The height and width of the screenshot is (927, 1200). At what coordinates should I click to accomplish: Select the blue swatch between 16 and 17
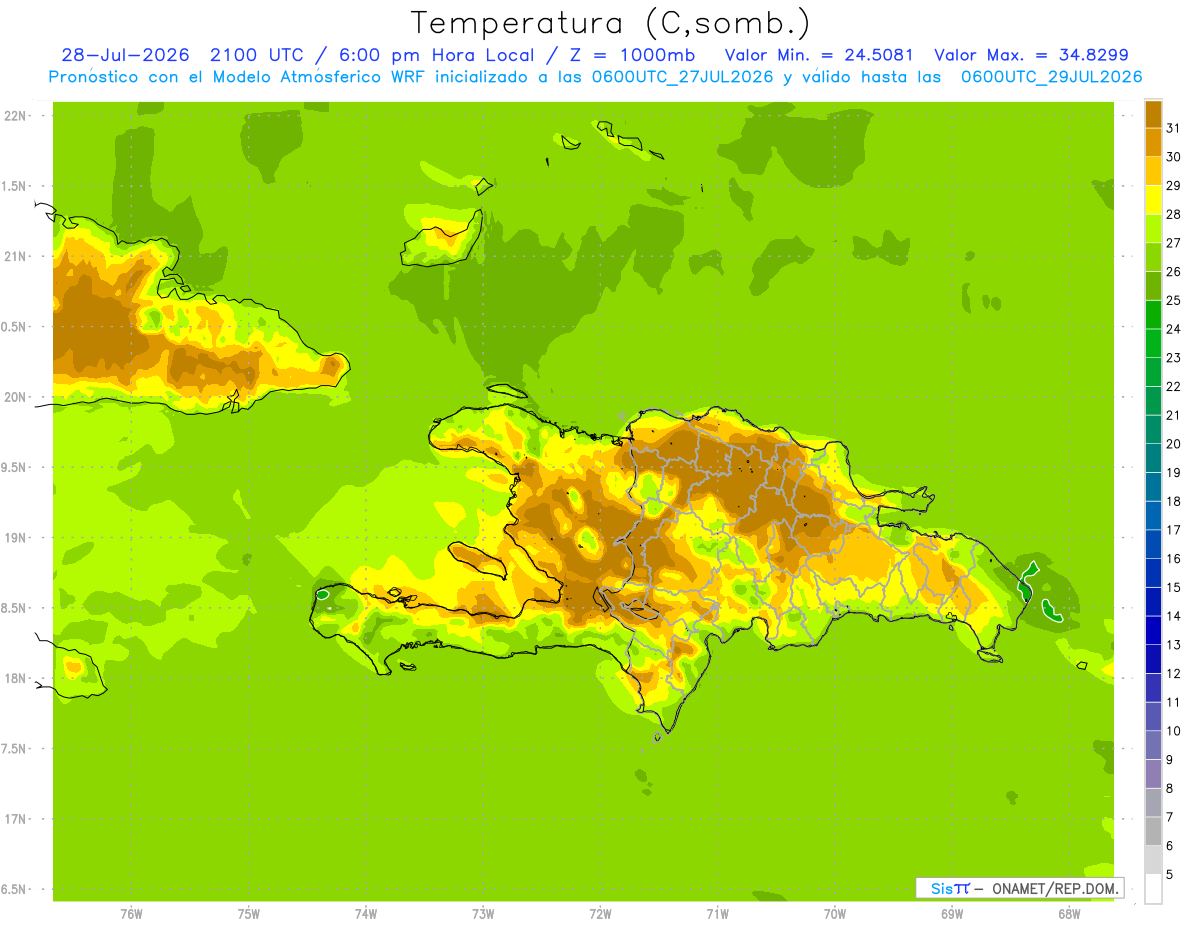[1153, 544]
